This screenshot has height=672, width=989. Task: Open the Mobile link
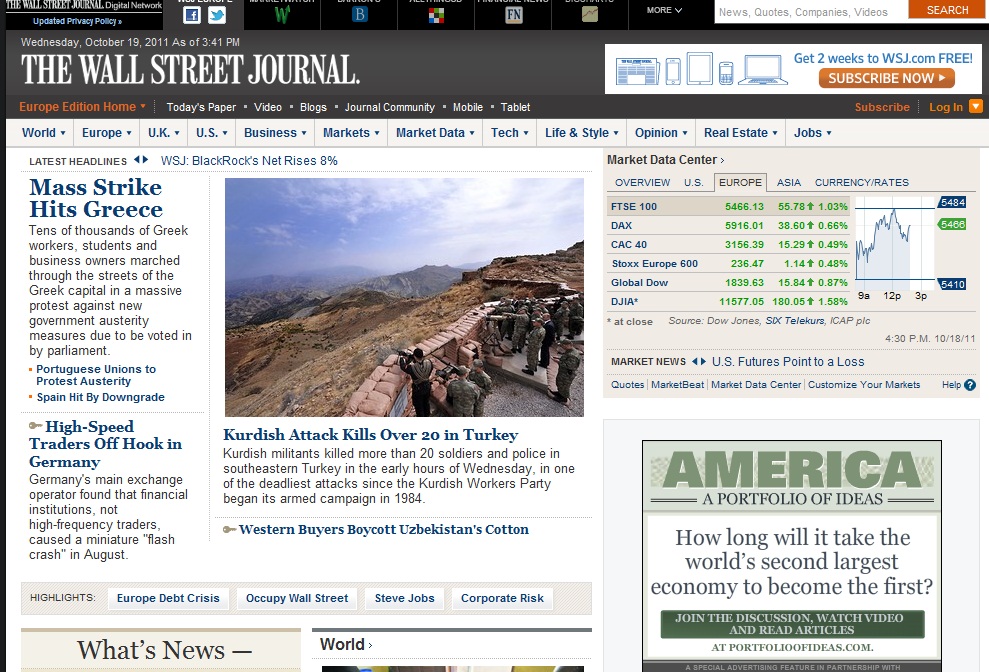coord(467,107)
